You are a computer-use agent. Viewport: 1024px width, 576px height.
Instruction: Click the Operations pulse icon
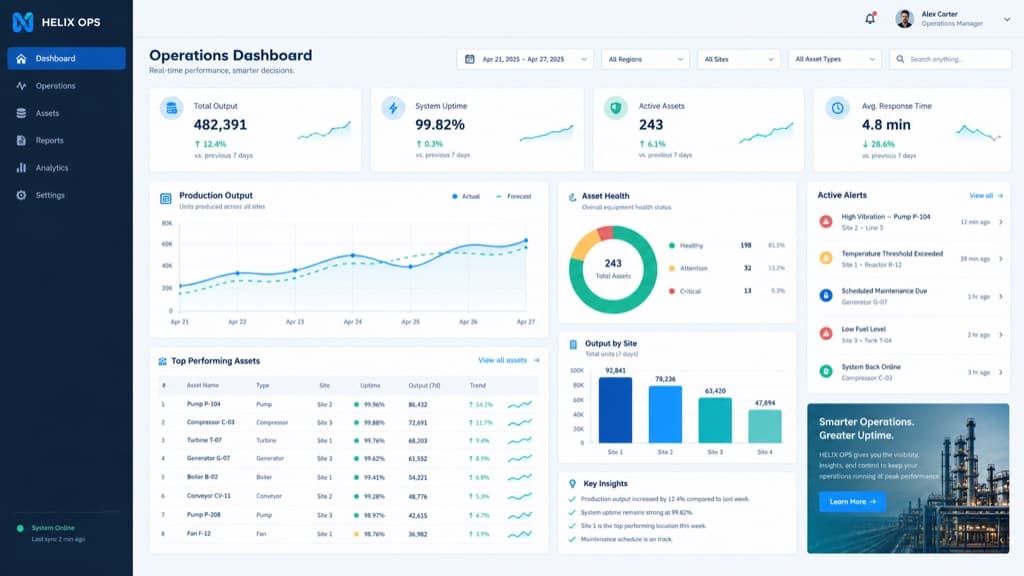click(21, 86)
